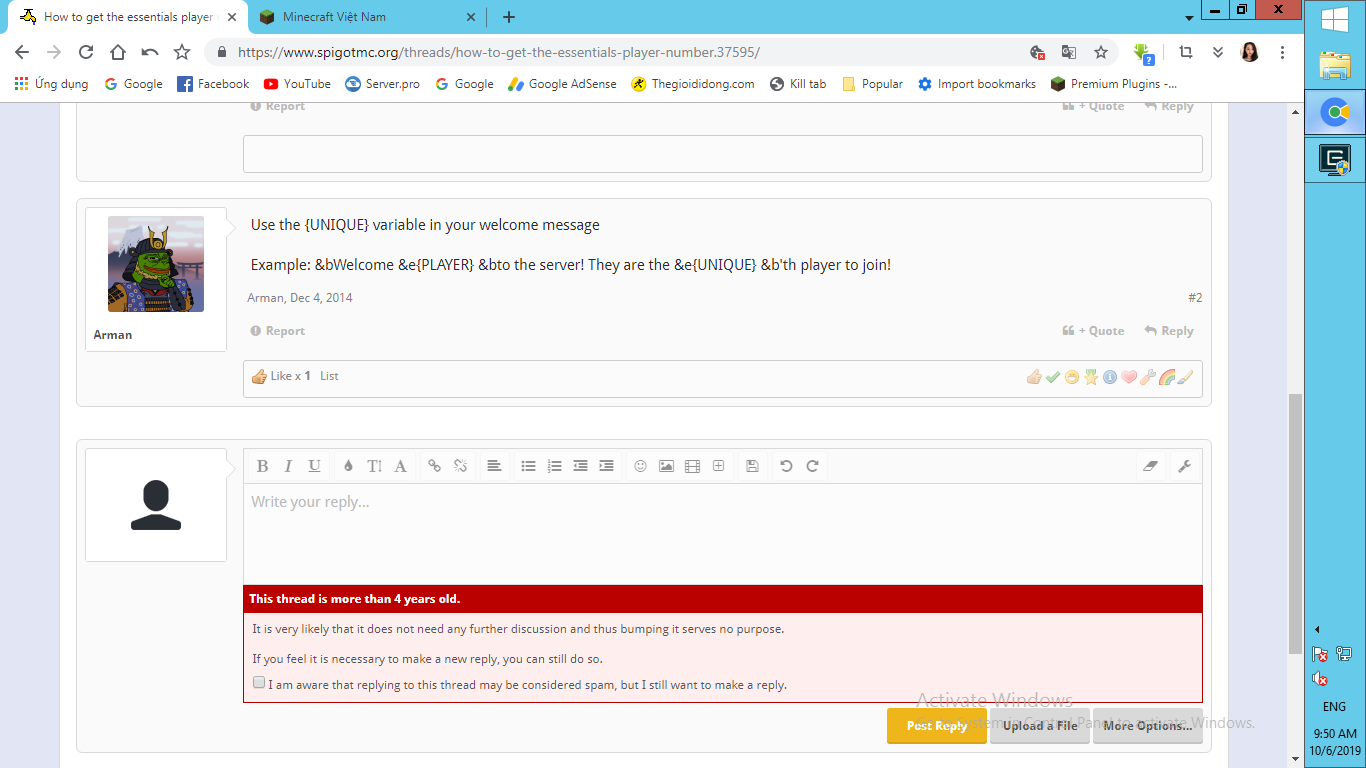Indent the text in the editor

click(x=606, y=466)
